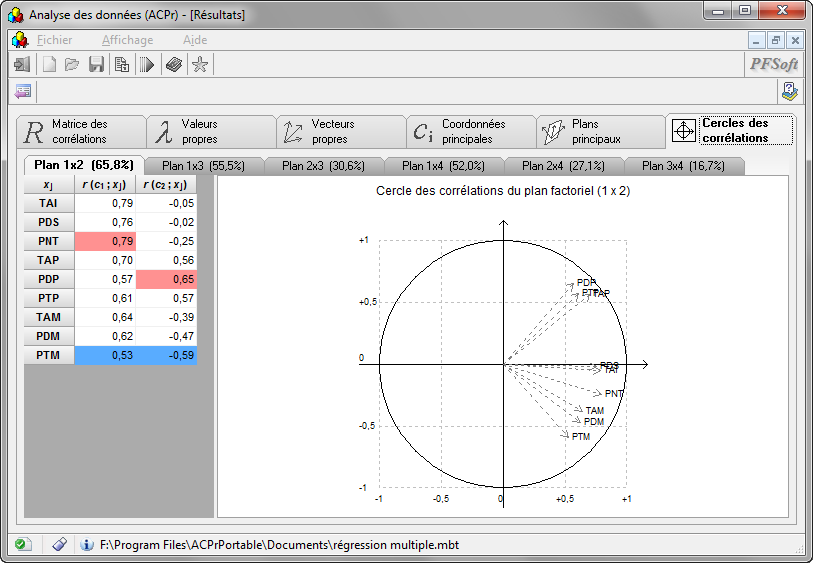The height and width of the screenshot is (563, 813).
Task: Click the red highlighted 0,79 PNT cell
Action: pos(105,241)
